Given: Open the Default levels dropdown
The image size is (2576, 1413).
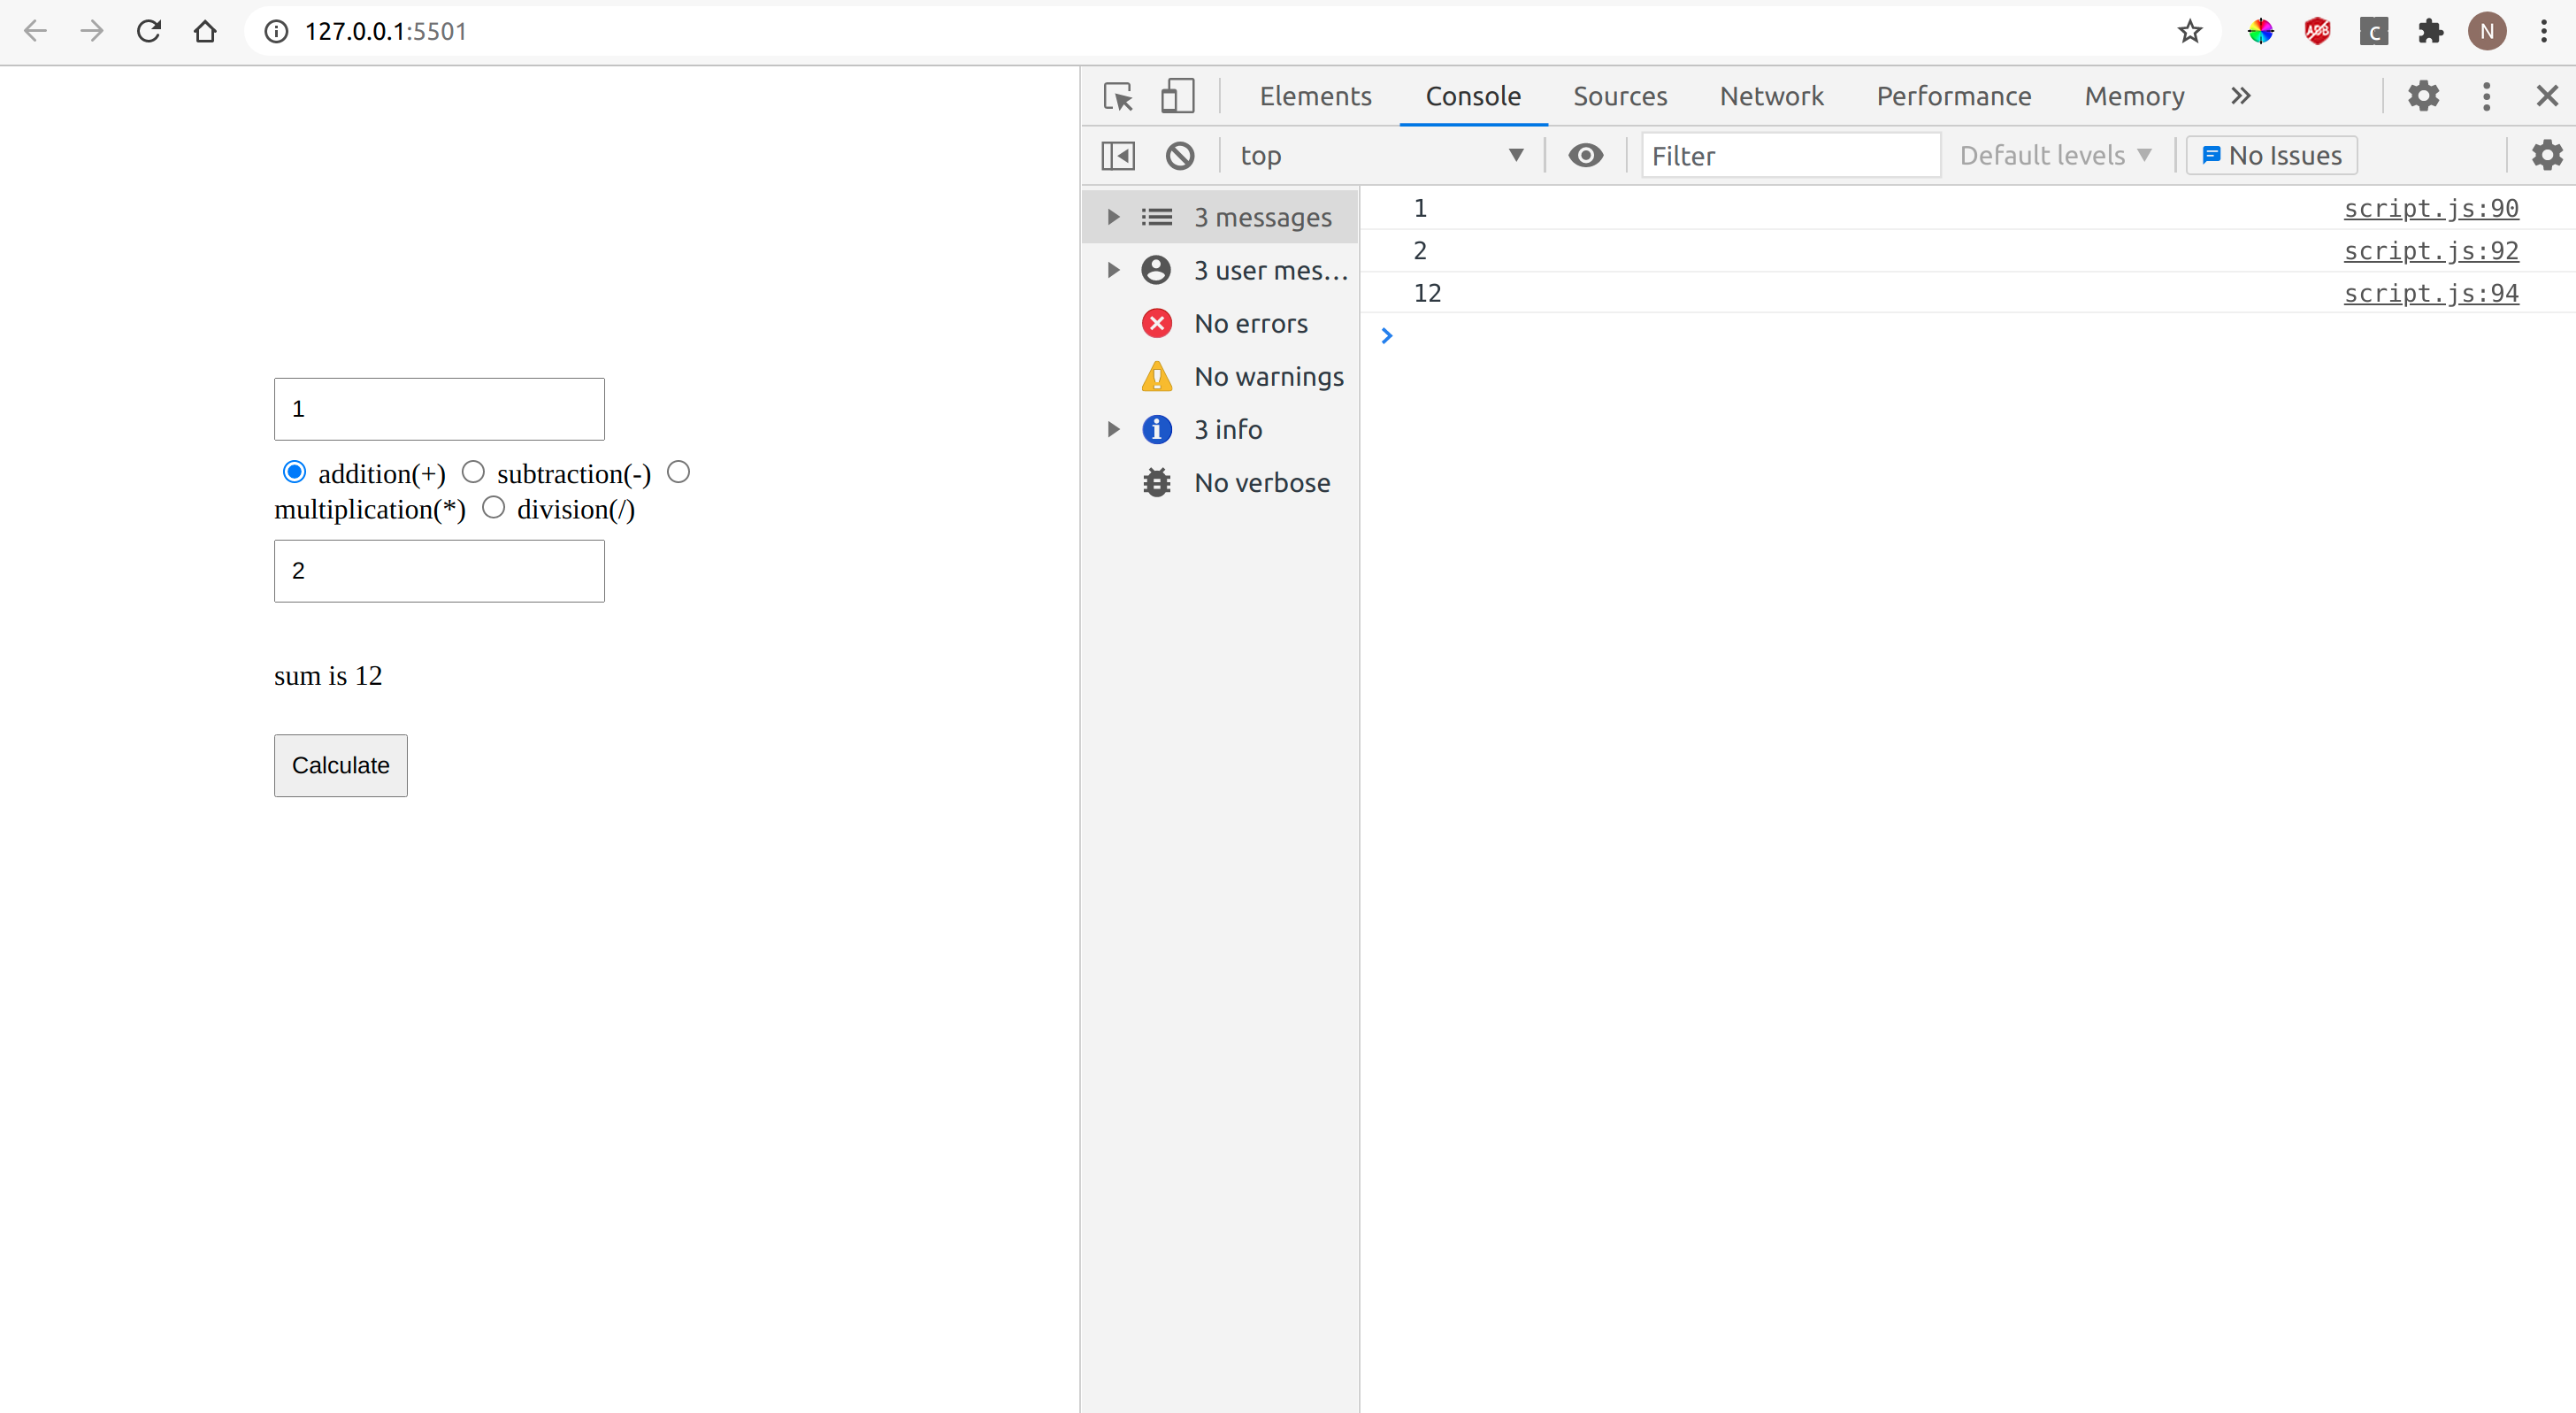Looking at the screenshot, I should click(x=2056, y=155).
